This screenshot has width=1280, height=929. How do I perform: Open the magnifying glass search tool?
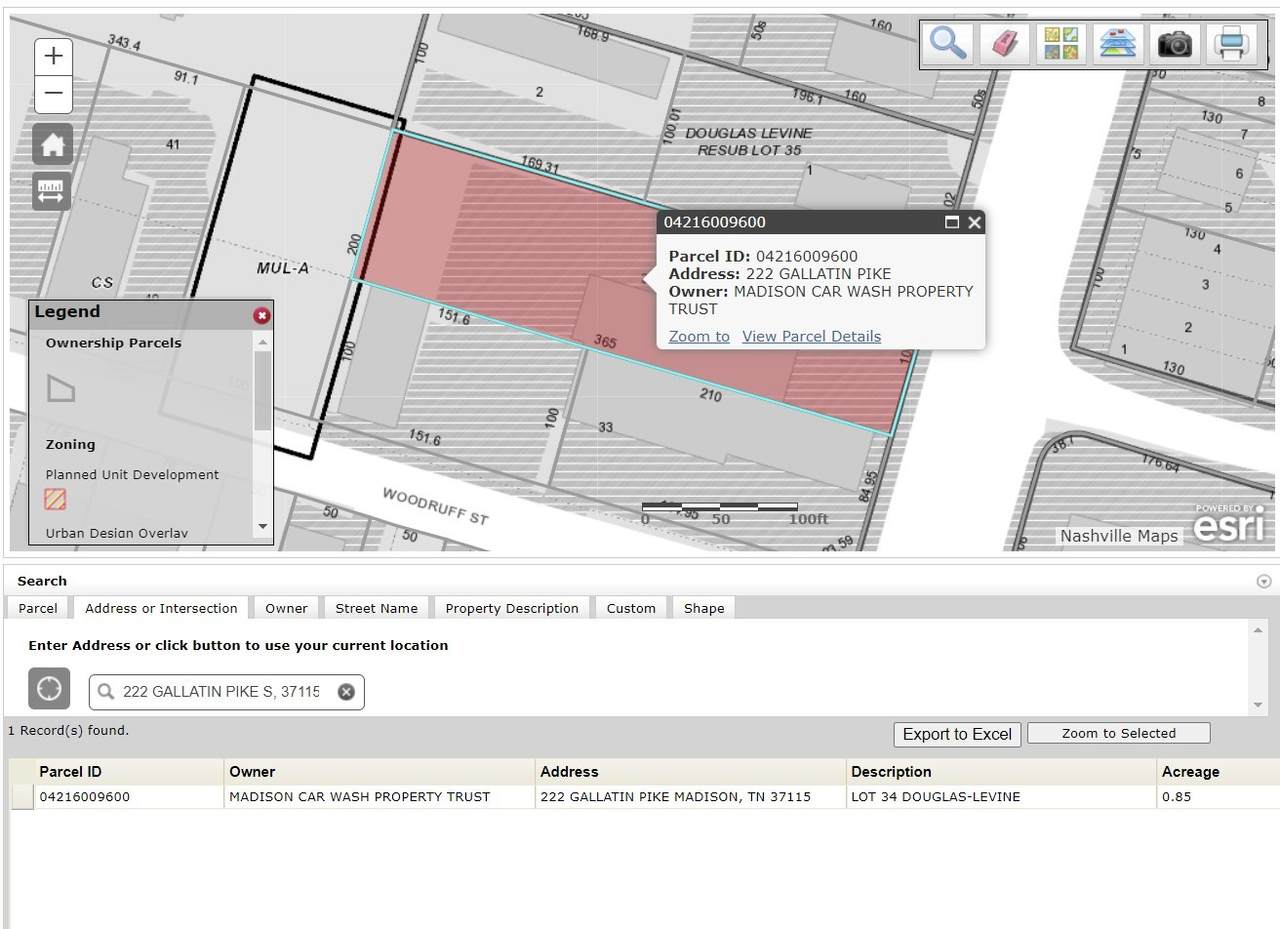pyautogui.click(x=947, y=44)
